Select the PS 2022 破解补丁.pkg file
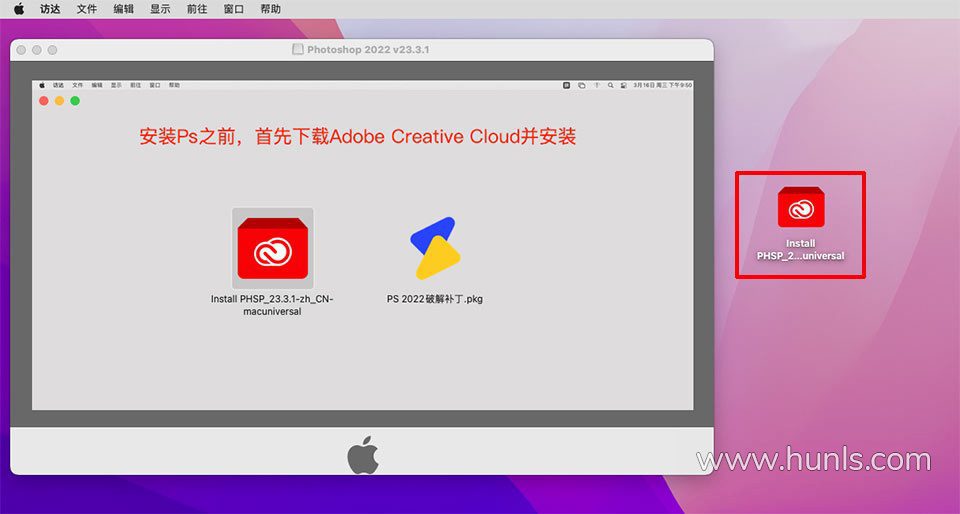Screen dimensions: 960x514 click(435, 248)
